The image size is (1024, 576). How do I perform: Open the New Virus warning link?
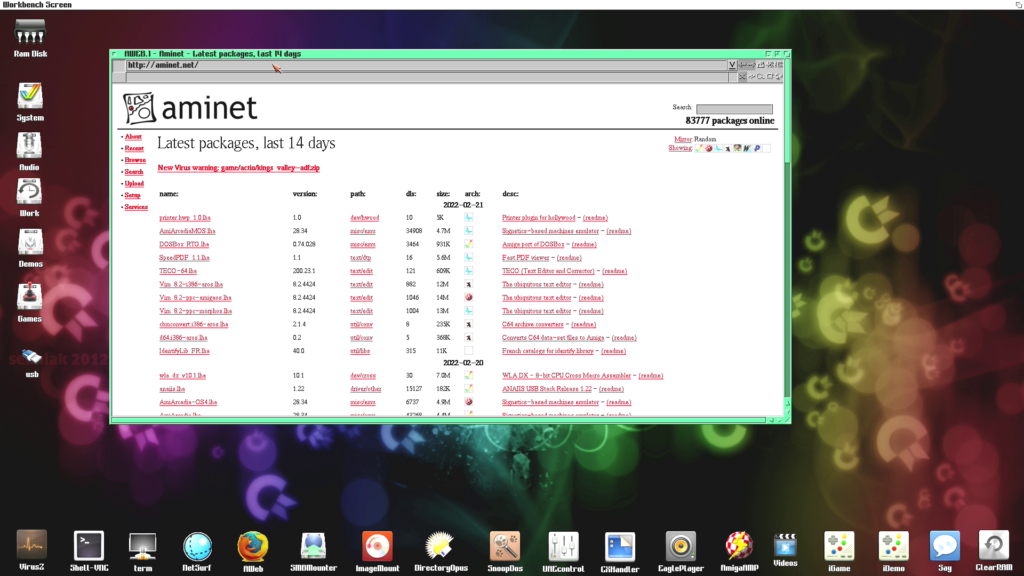coord(238,168)
